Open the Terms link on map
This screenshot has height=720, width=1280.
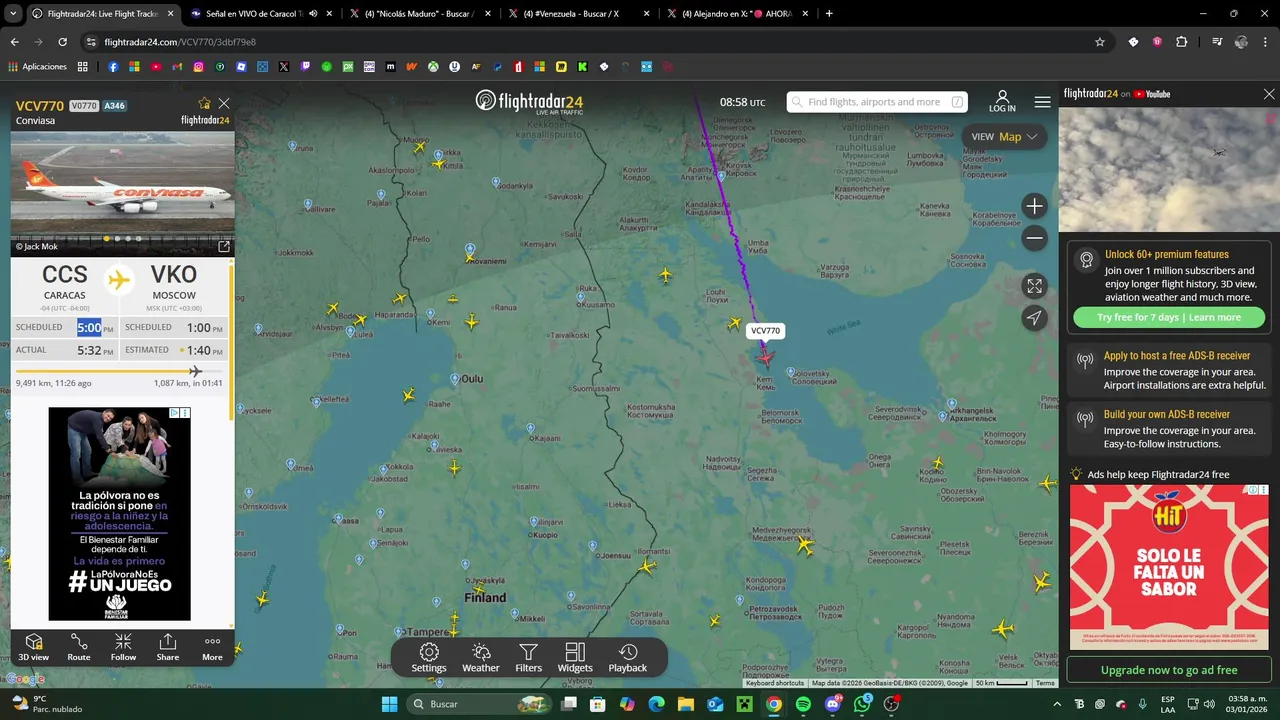pos(1045,683)
